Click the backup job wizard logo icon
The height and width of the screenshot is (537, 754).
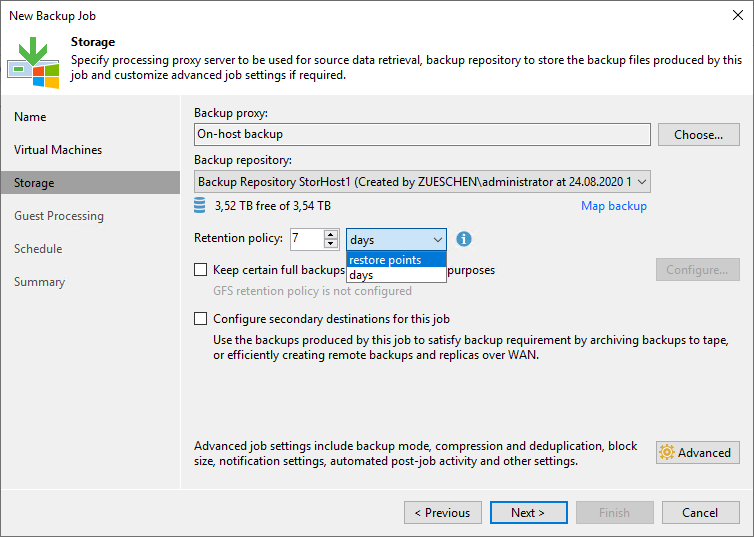point(33,62)
